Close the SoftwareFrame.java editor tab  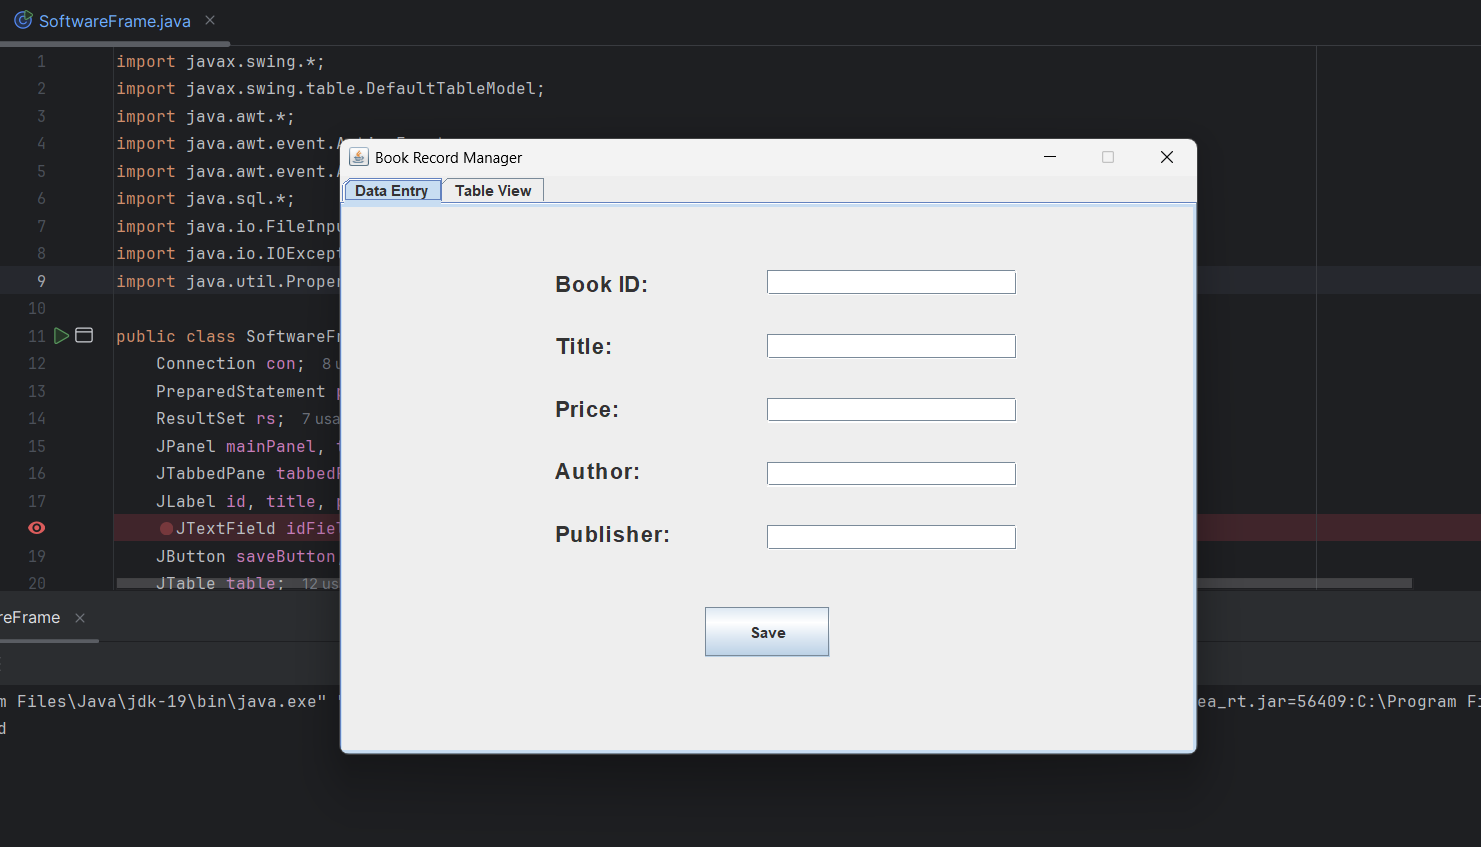pos(210,20)
